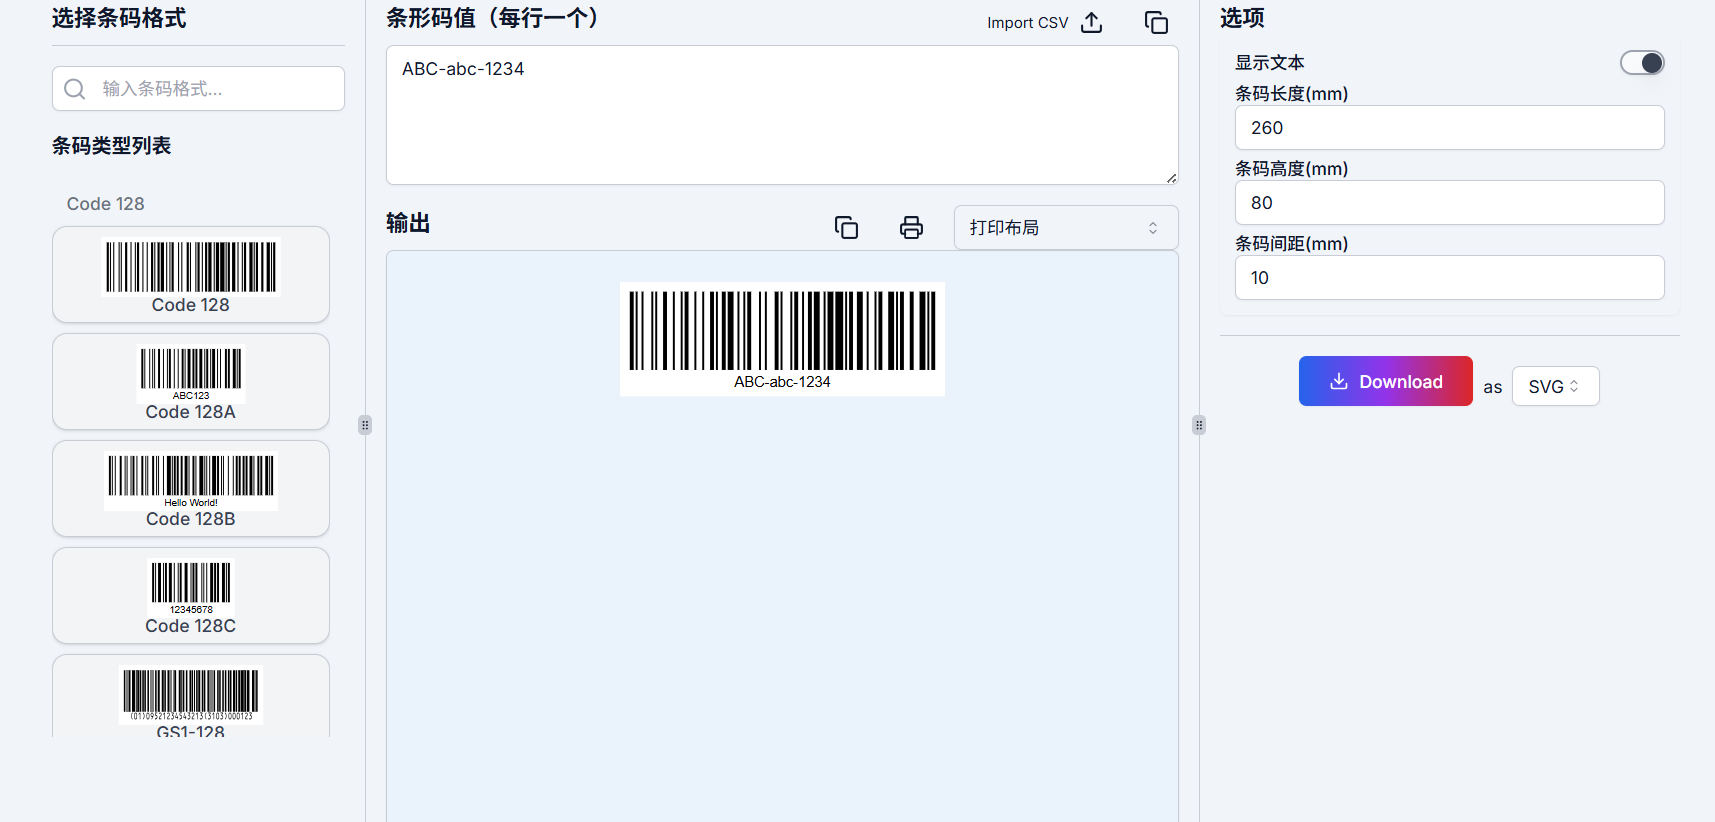Click the Import CSV upload icon
The height and width of the screenshot is (822, 1715).
coord(1092,22)
